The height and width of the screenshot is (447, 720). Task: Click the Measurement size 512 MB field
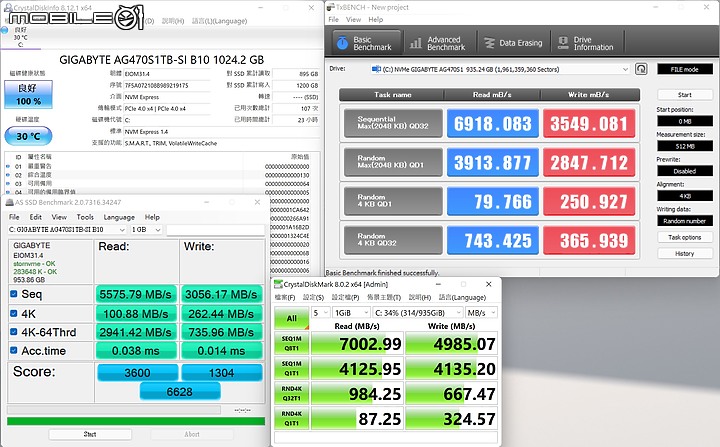[x=685, y=146]
